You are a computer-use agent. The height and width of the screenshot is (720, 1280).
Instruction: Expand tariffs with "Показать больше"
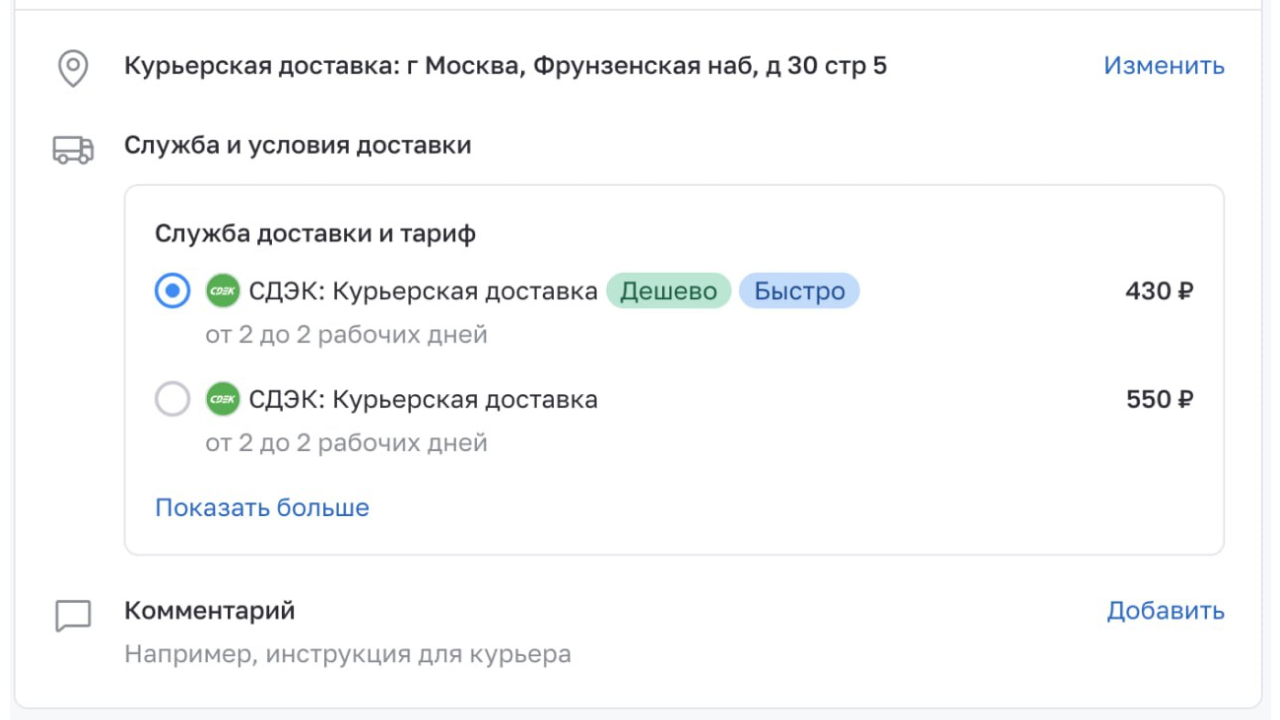262,508
